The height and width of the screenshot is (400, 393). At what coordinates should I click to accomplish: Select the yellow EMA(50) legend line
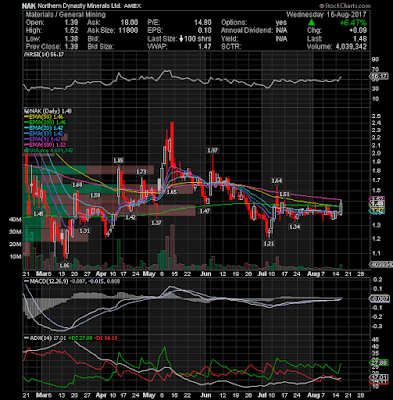(x=26, y=117)
